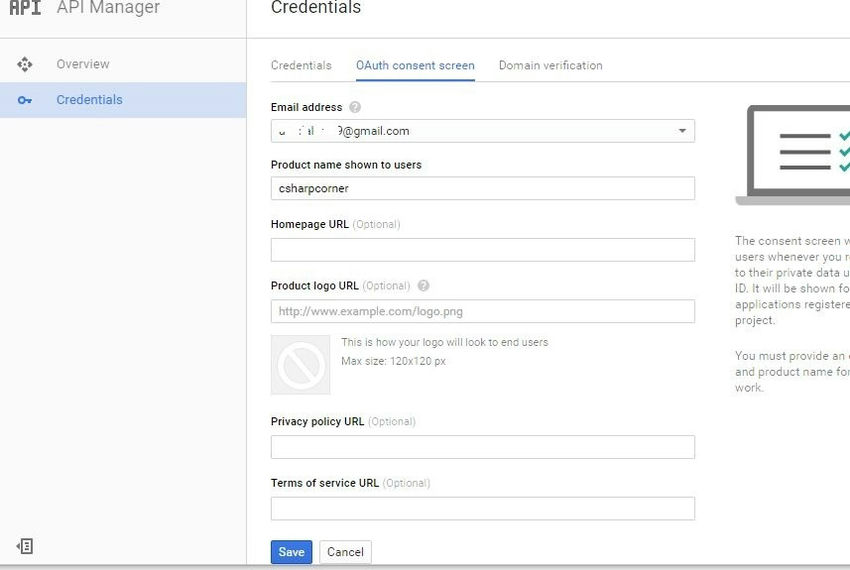The width and height of the screenshot is (850, 570).
Task: Click help icon next to Email address
Action: [x=355, y=108]
